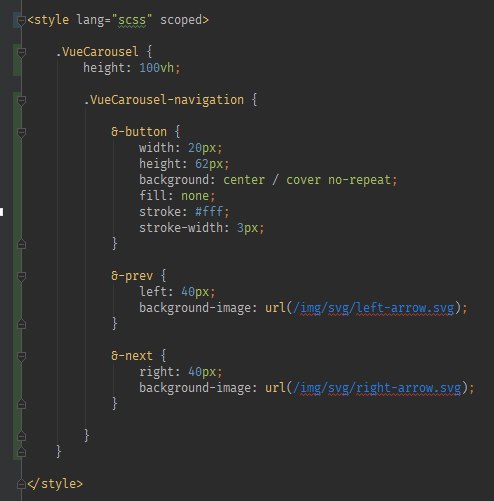Click the fold-end marker closing the .VueCarousel block
The height and width of the screenshot is (501, 494).
click(x=21, y=452)
